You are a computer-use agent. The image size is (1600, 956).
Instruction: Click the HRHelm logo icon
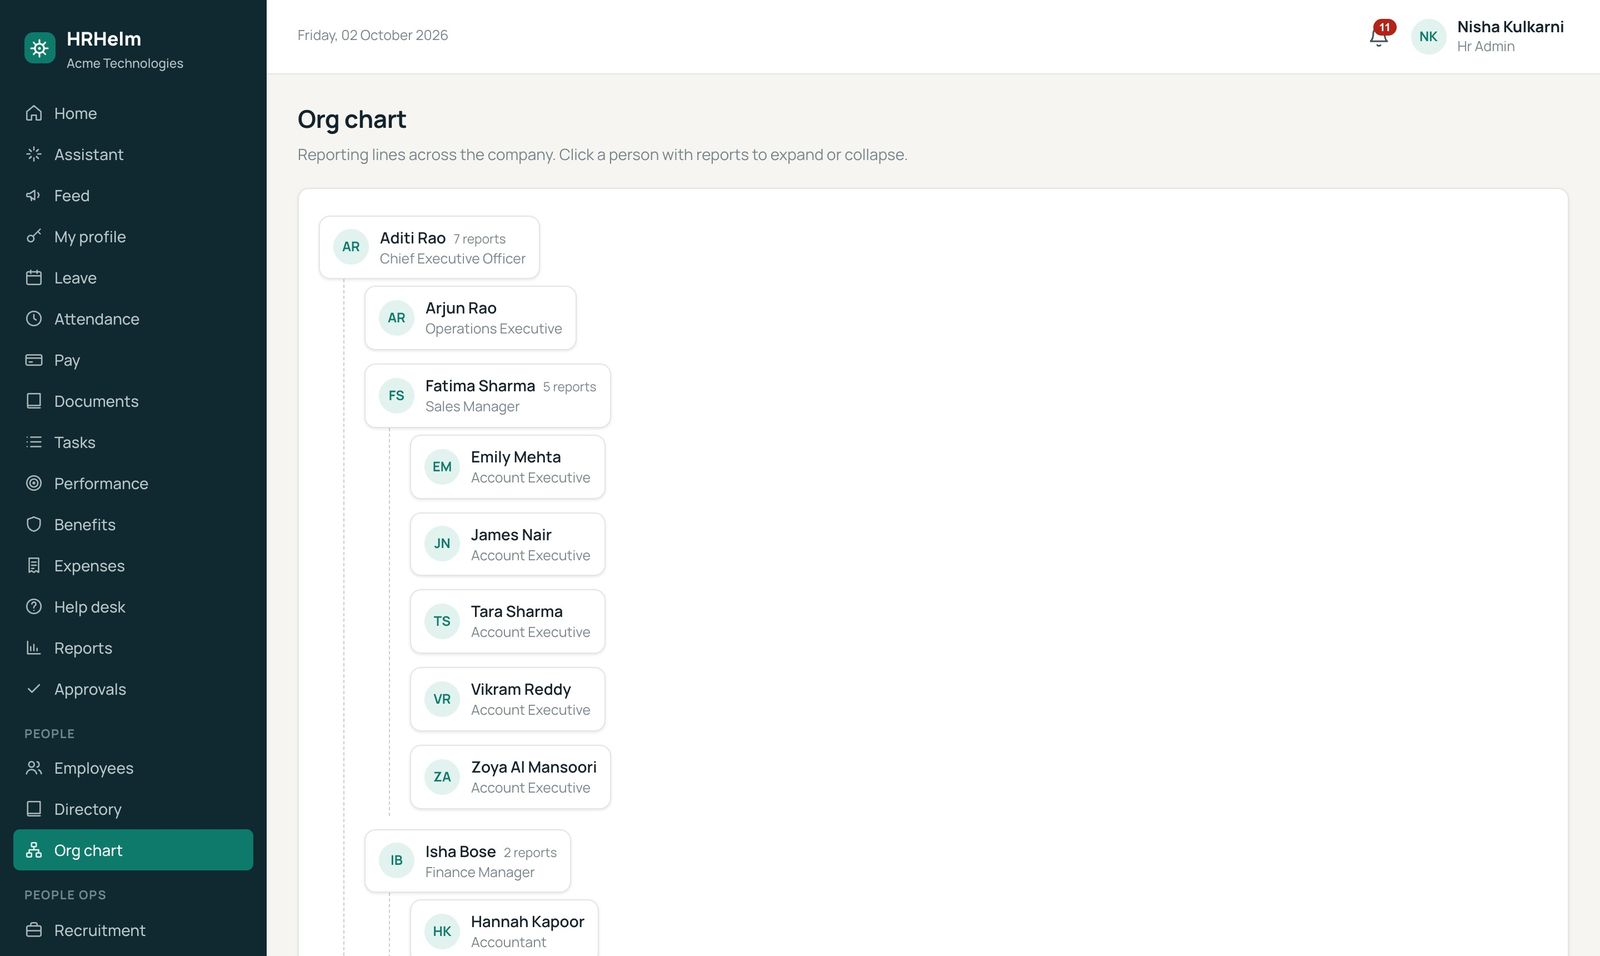(40, 48)
